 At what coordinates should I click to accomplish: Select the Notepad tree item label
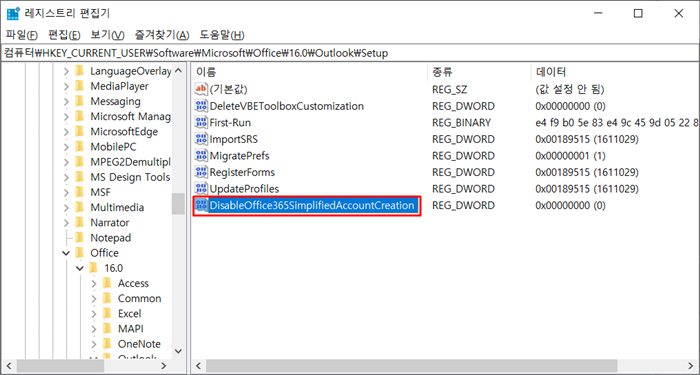(111, 238)
